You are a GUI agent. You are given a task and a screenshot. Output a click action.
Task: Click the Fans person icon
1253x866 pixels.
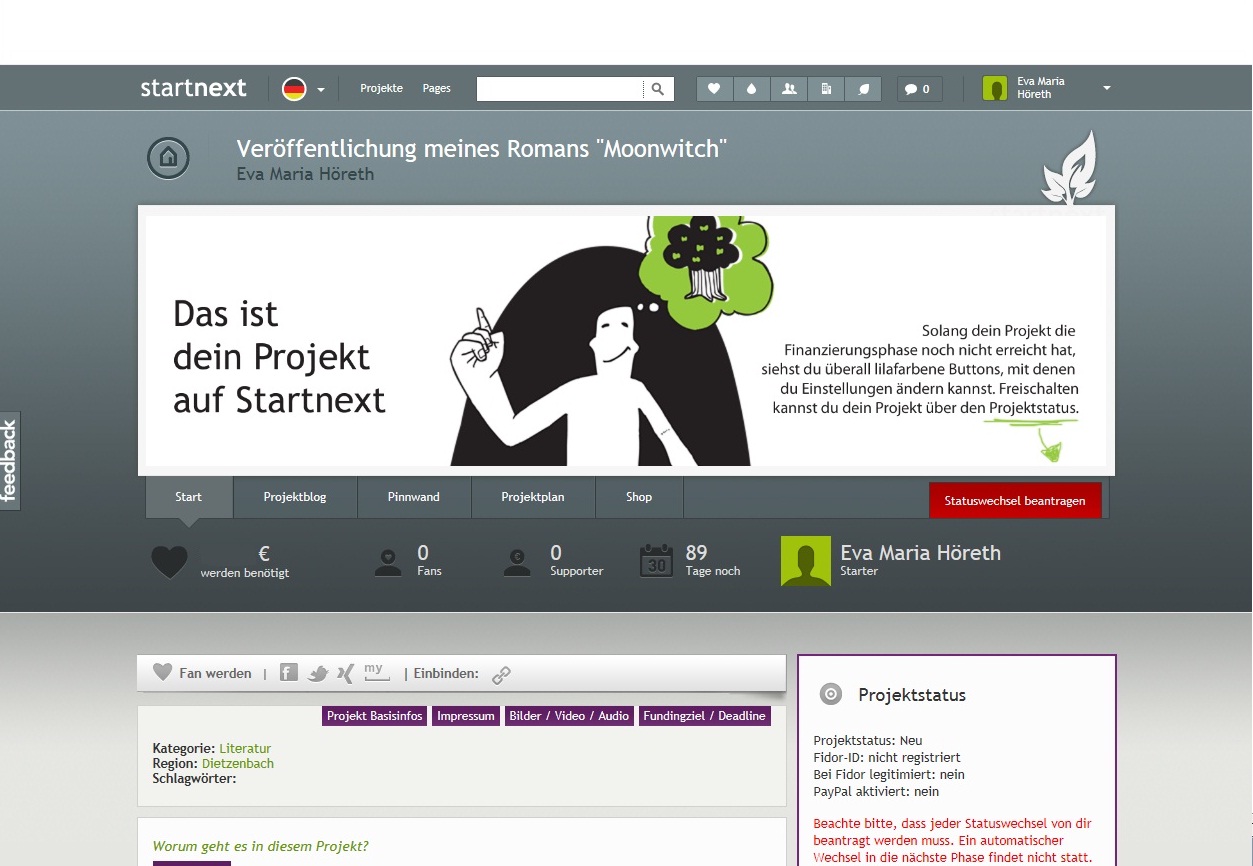pos(388,562)
